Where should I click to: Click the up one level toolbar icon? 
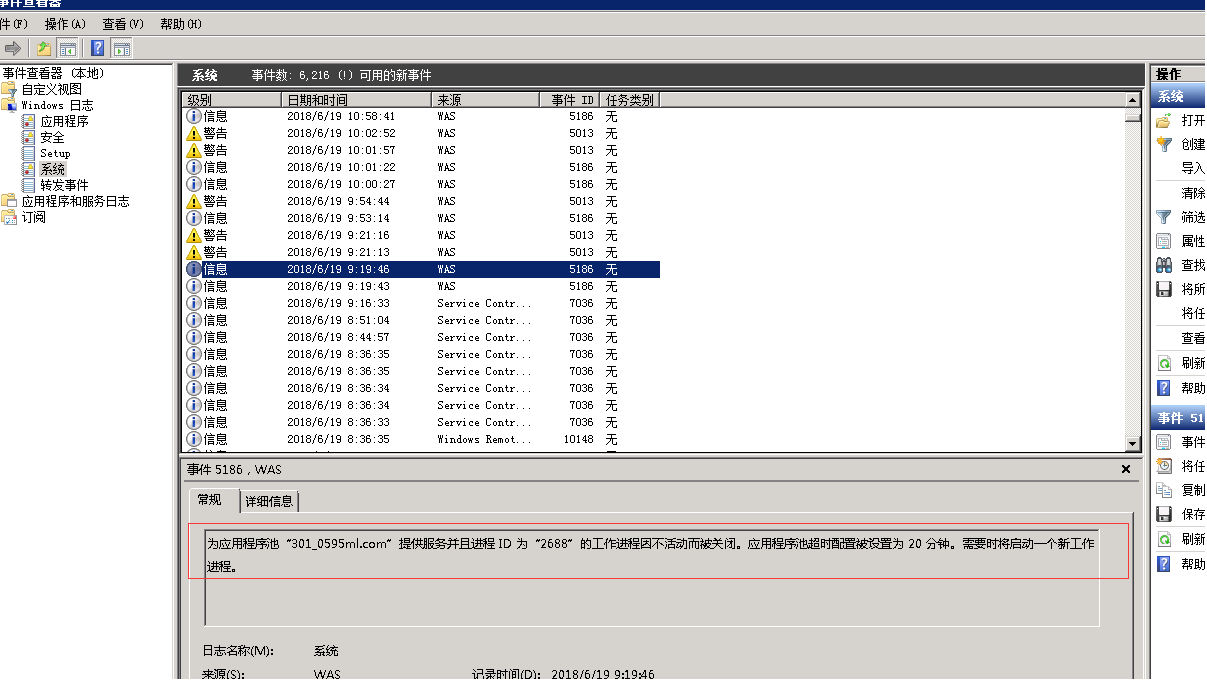tap(44, 48)
